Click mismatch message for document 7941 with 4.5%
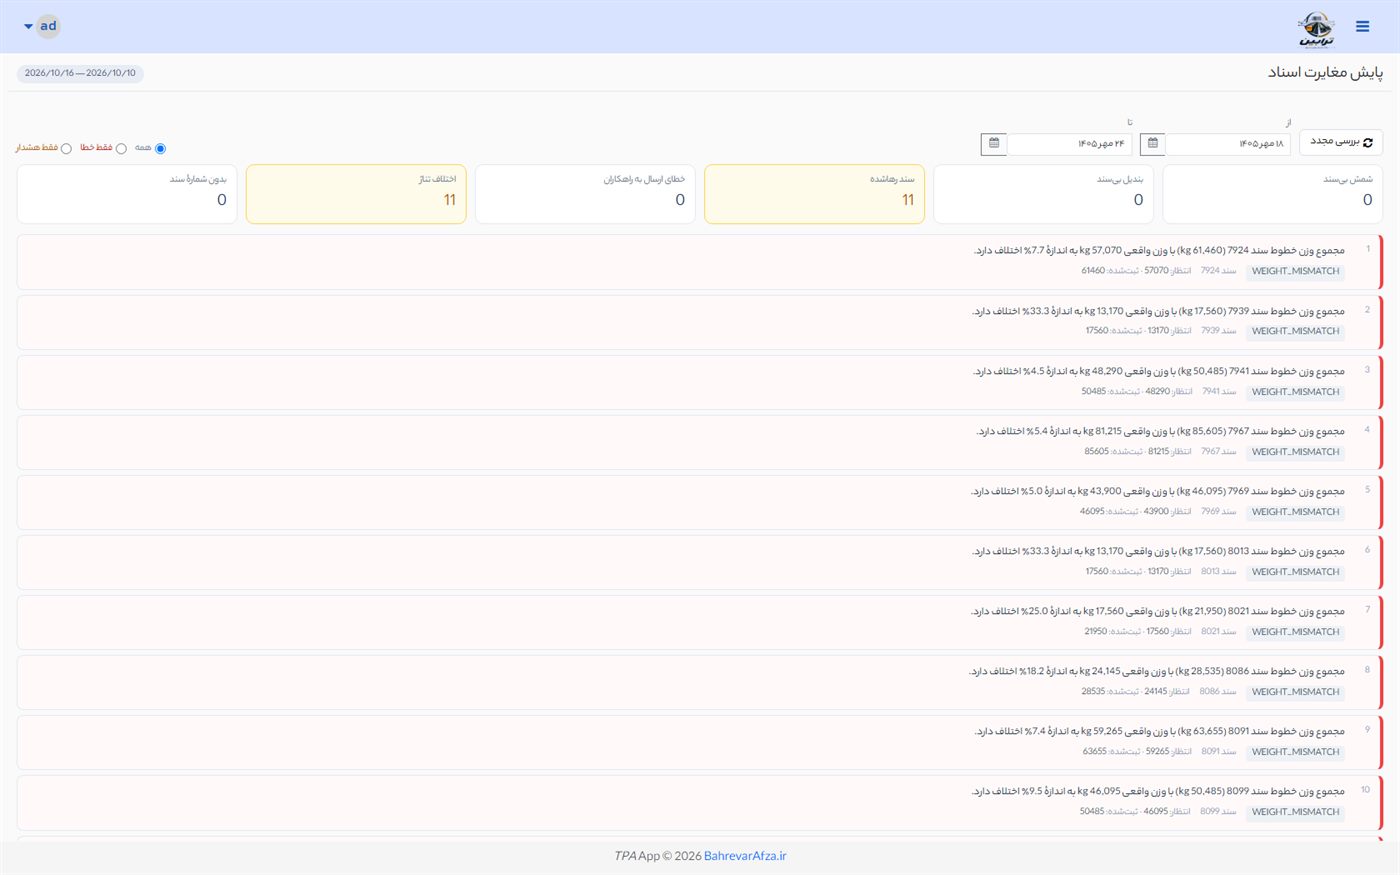Image resolution: width=1400 pixels, height=875 pixels. pos(1160,371)
